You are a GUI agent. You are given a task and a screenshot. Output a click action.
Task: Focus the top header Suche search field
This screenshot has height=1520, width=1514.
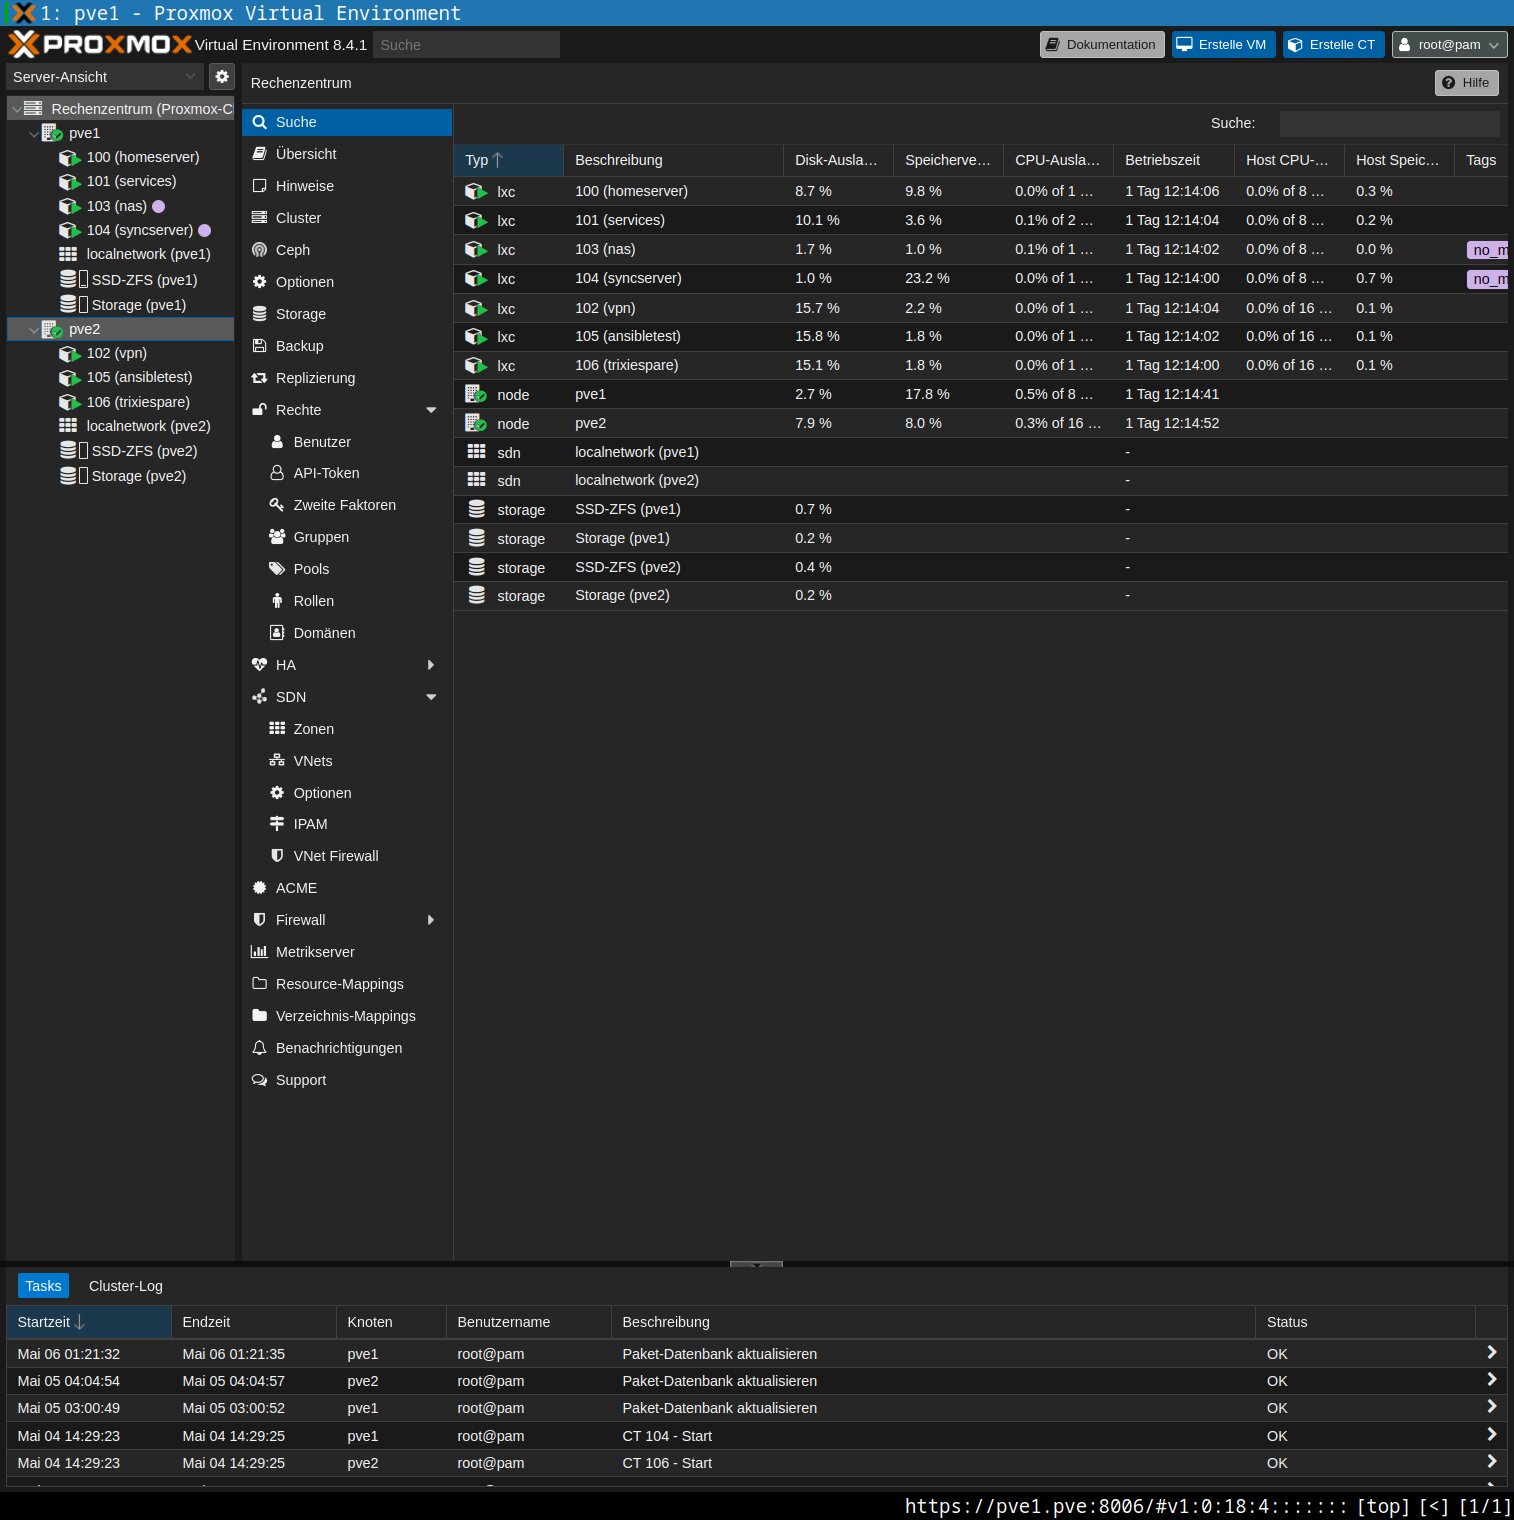(x=466, y=45)
